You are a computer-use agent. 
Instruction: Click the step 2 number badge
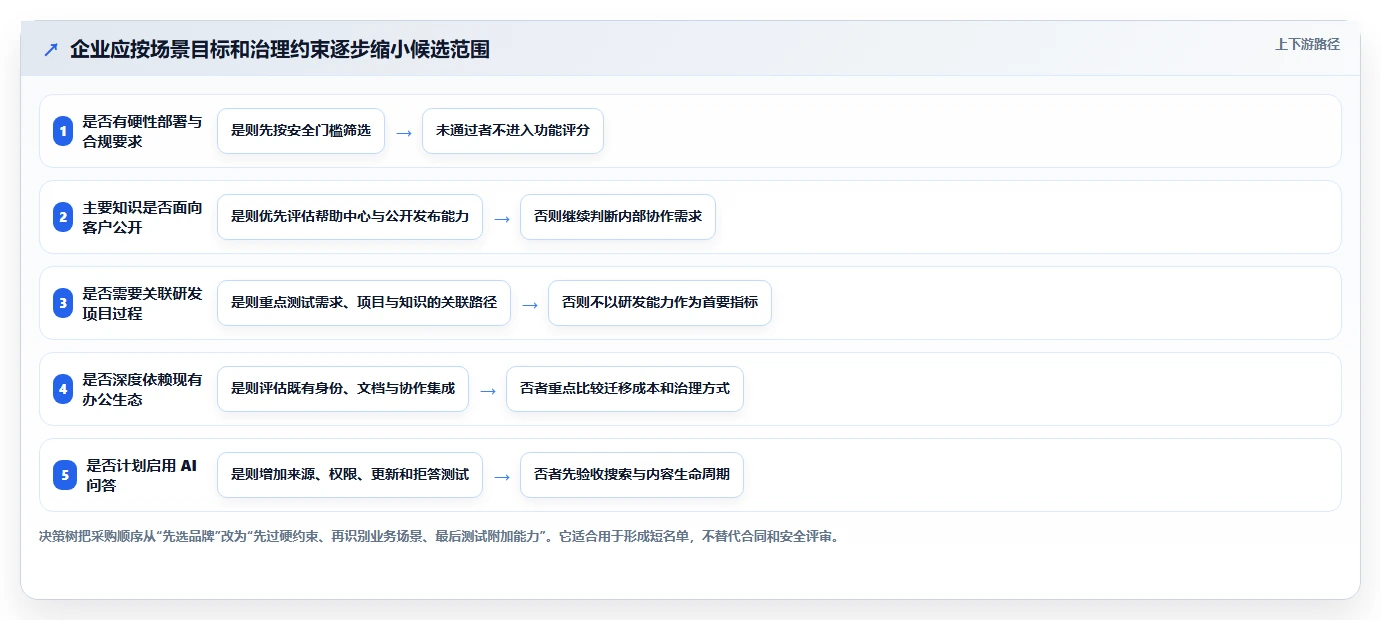[x=63, y=217]
